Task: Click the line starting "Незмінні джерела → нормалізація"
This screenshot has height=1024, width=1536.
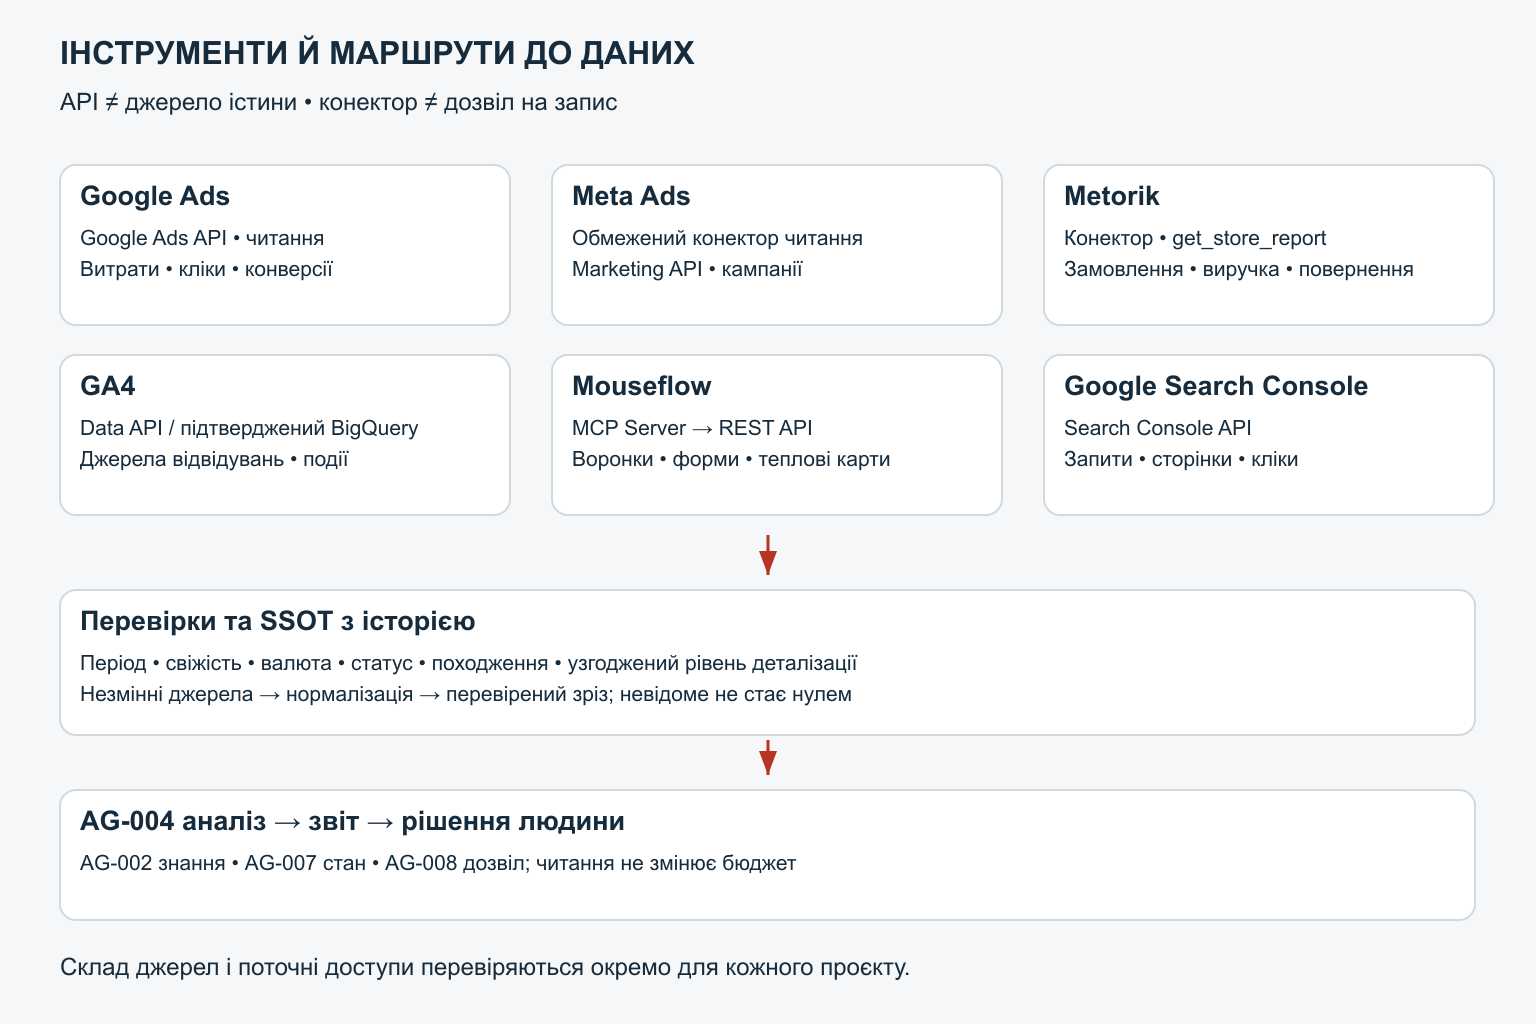Action: (466, 694)
